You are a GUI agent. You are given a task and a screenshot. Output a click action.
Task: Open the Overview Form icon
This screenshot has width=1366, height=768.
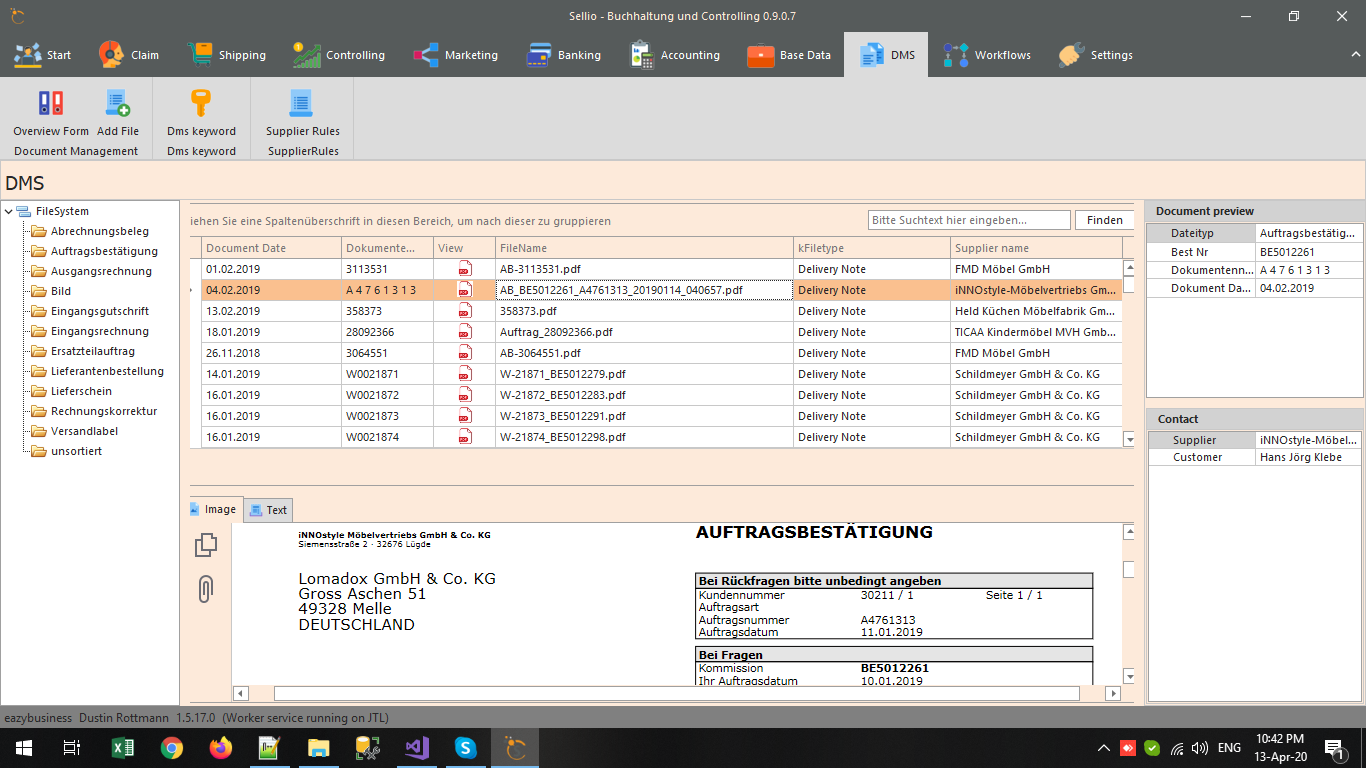(51, 104)
